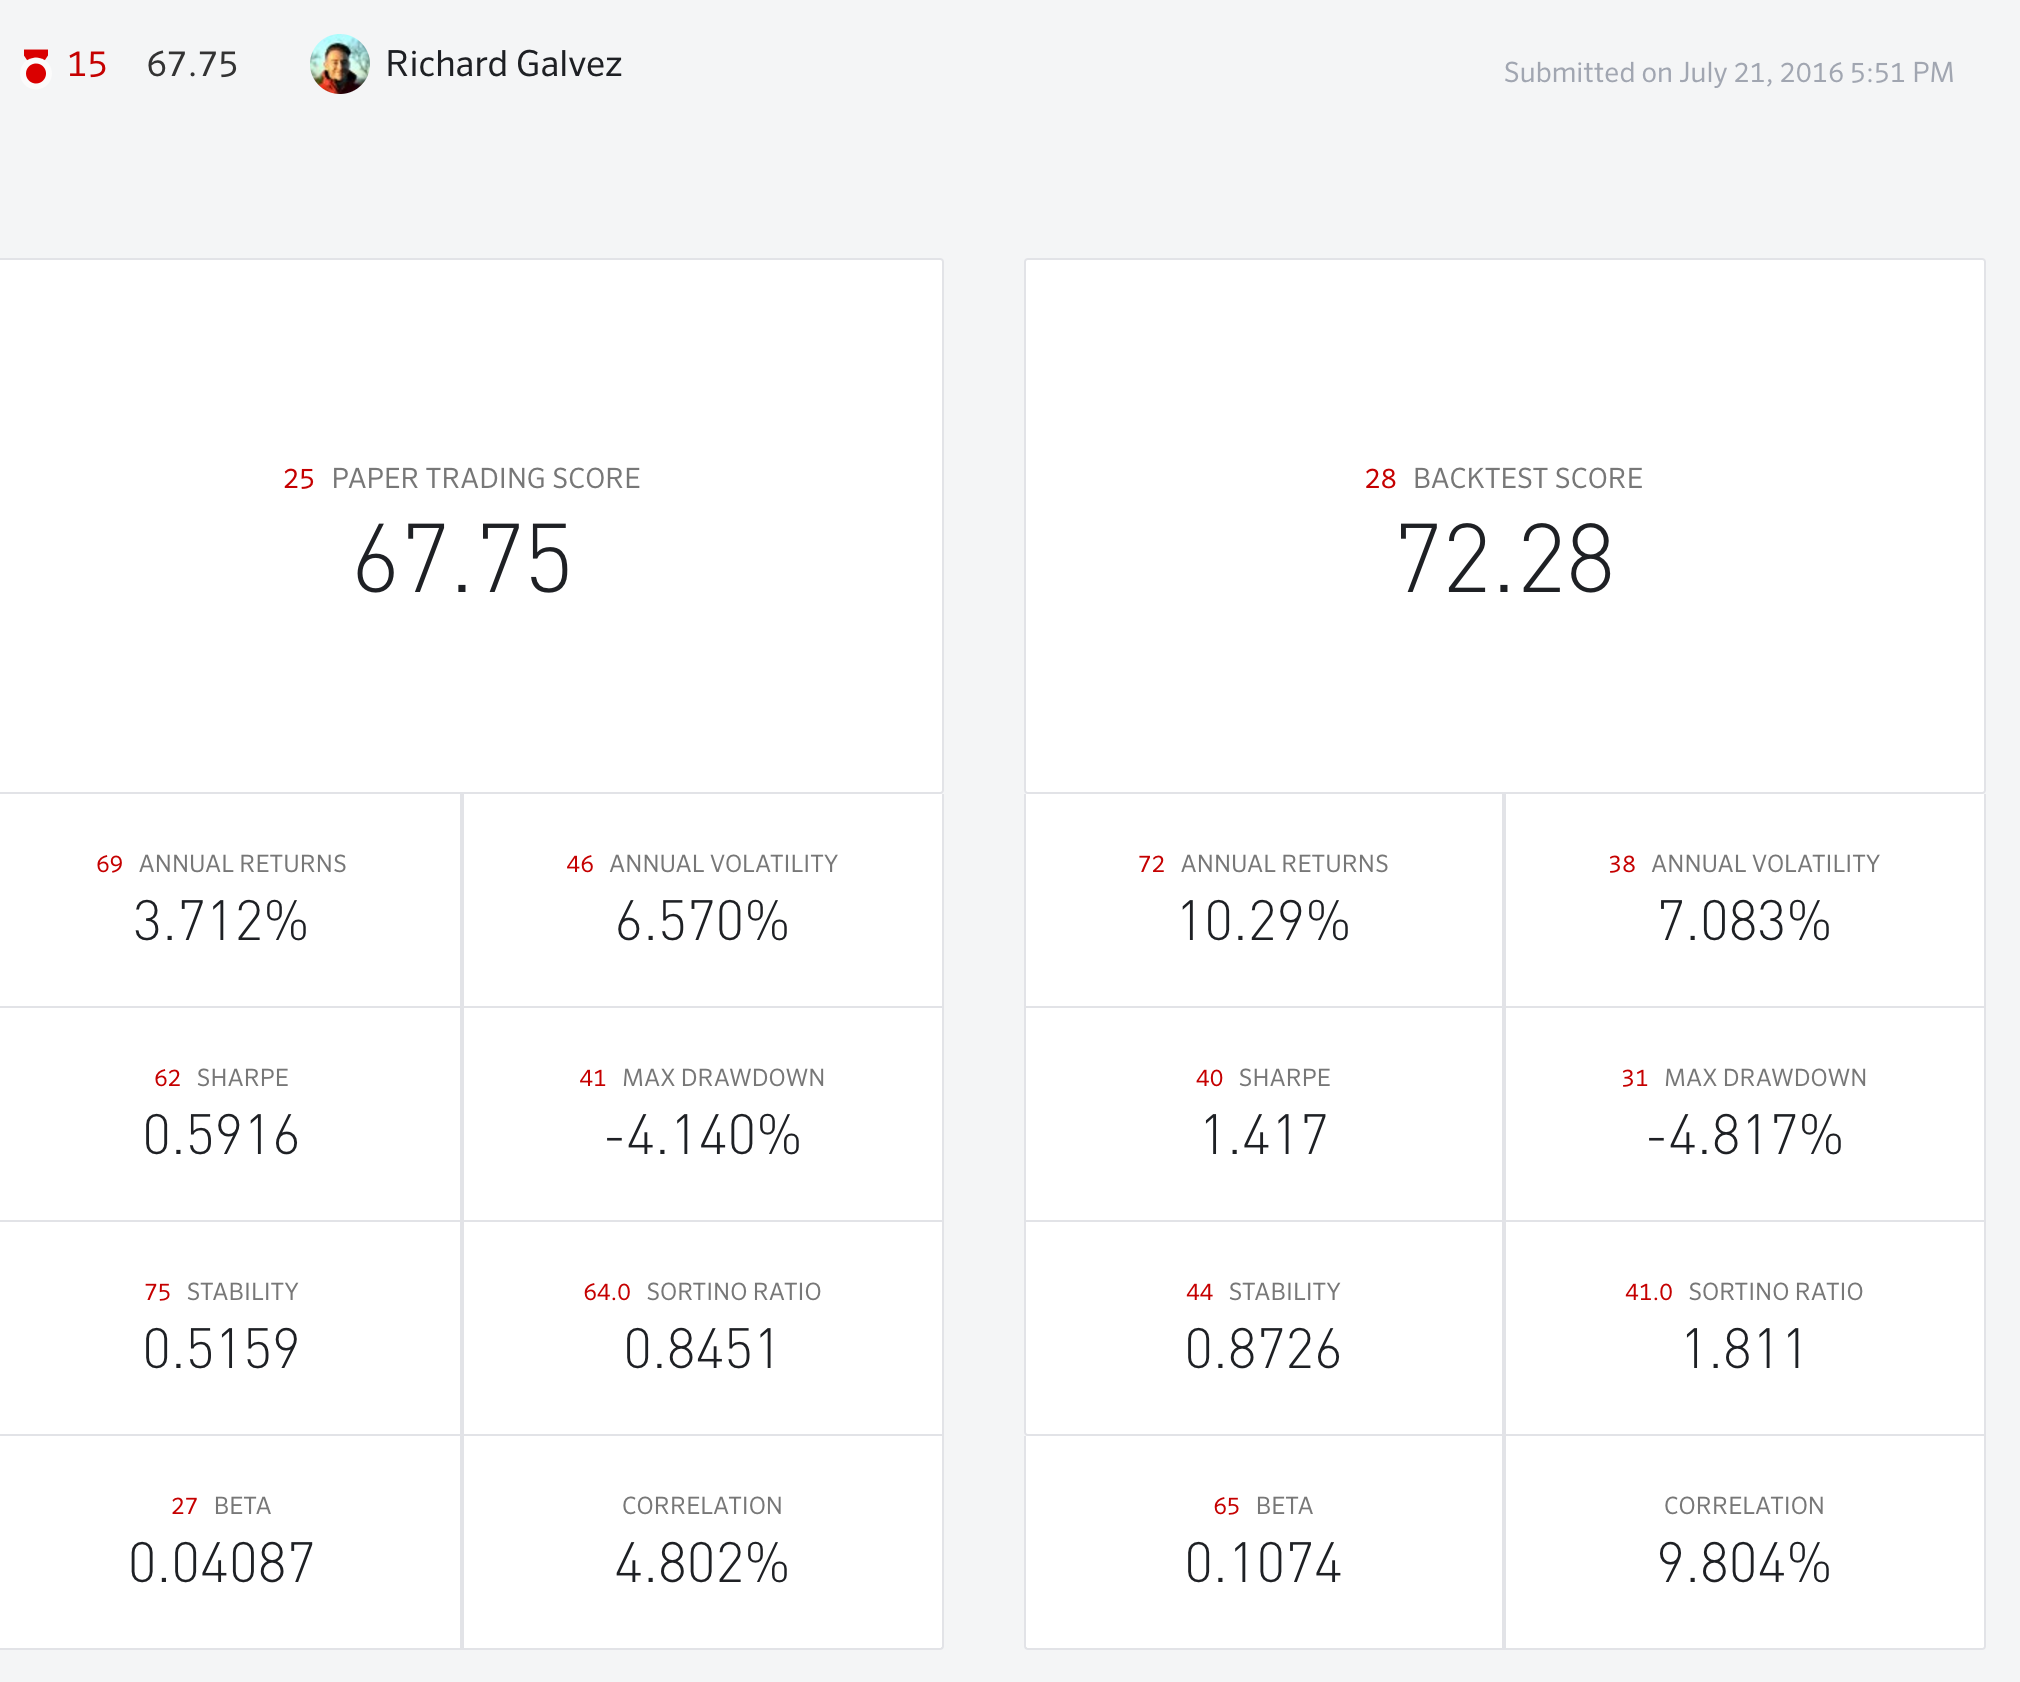Image resolution: width=2020 pixels, height=1682 pixels.
Task: Click the 4.802% correlation tile
Action: point(702,1542)
